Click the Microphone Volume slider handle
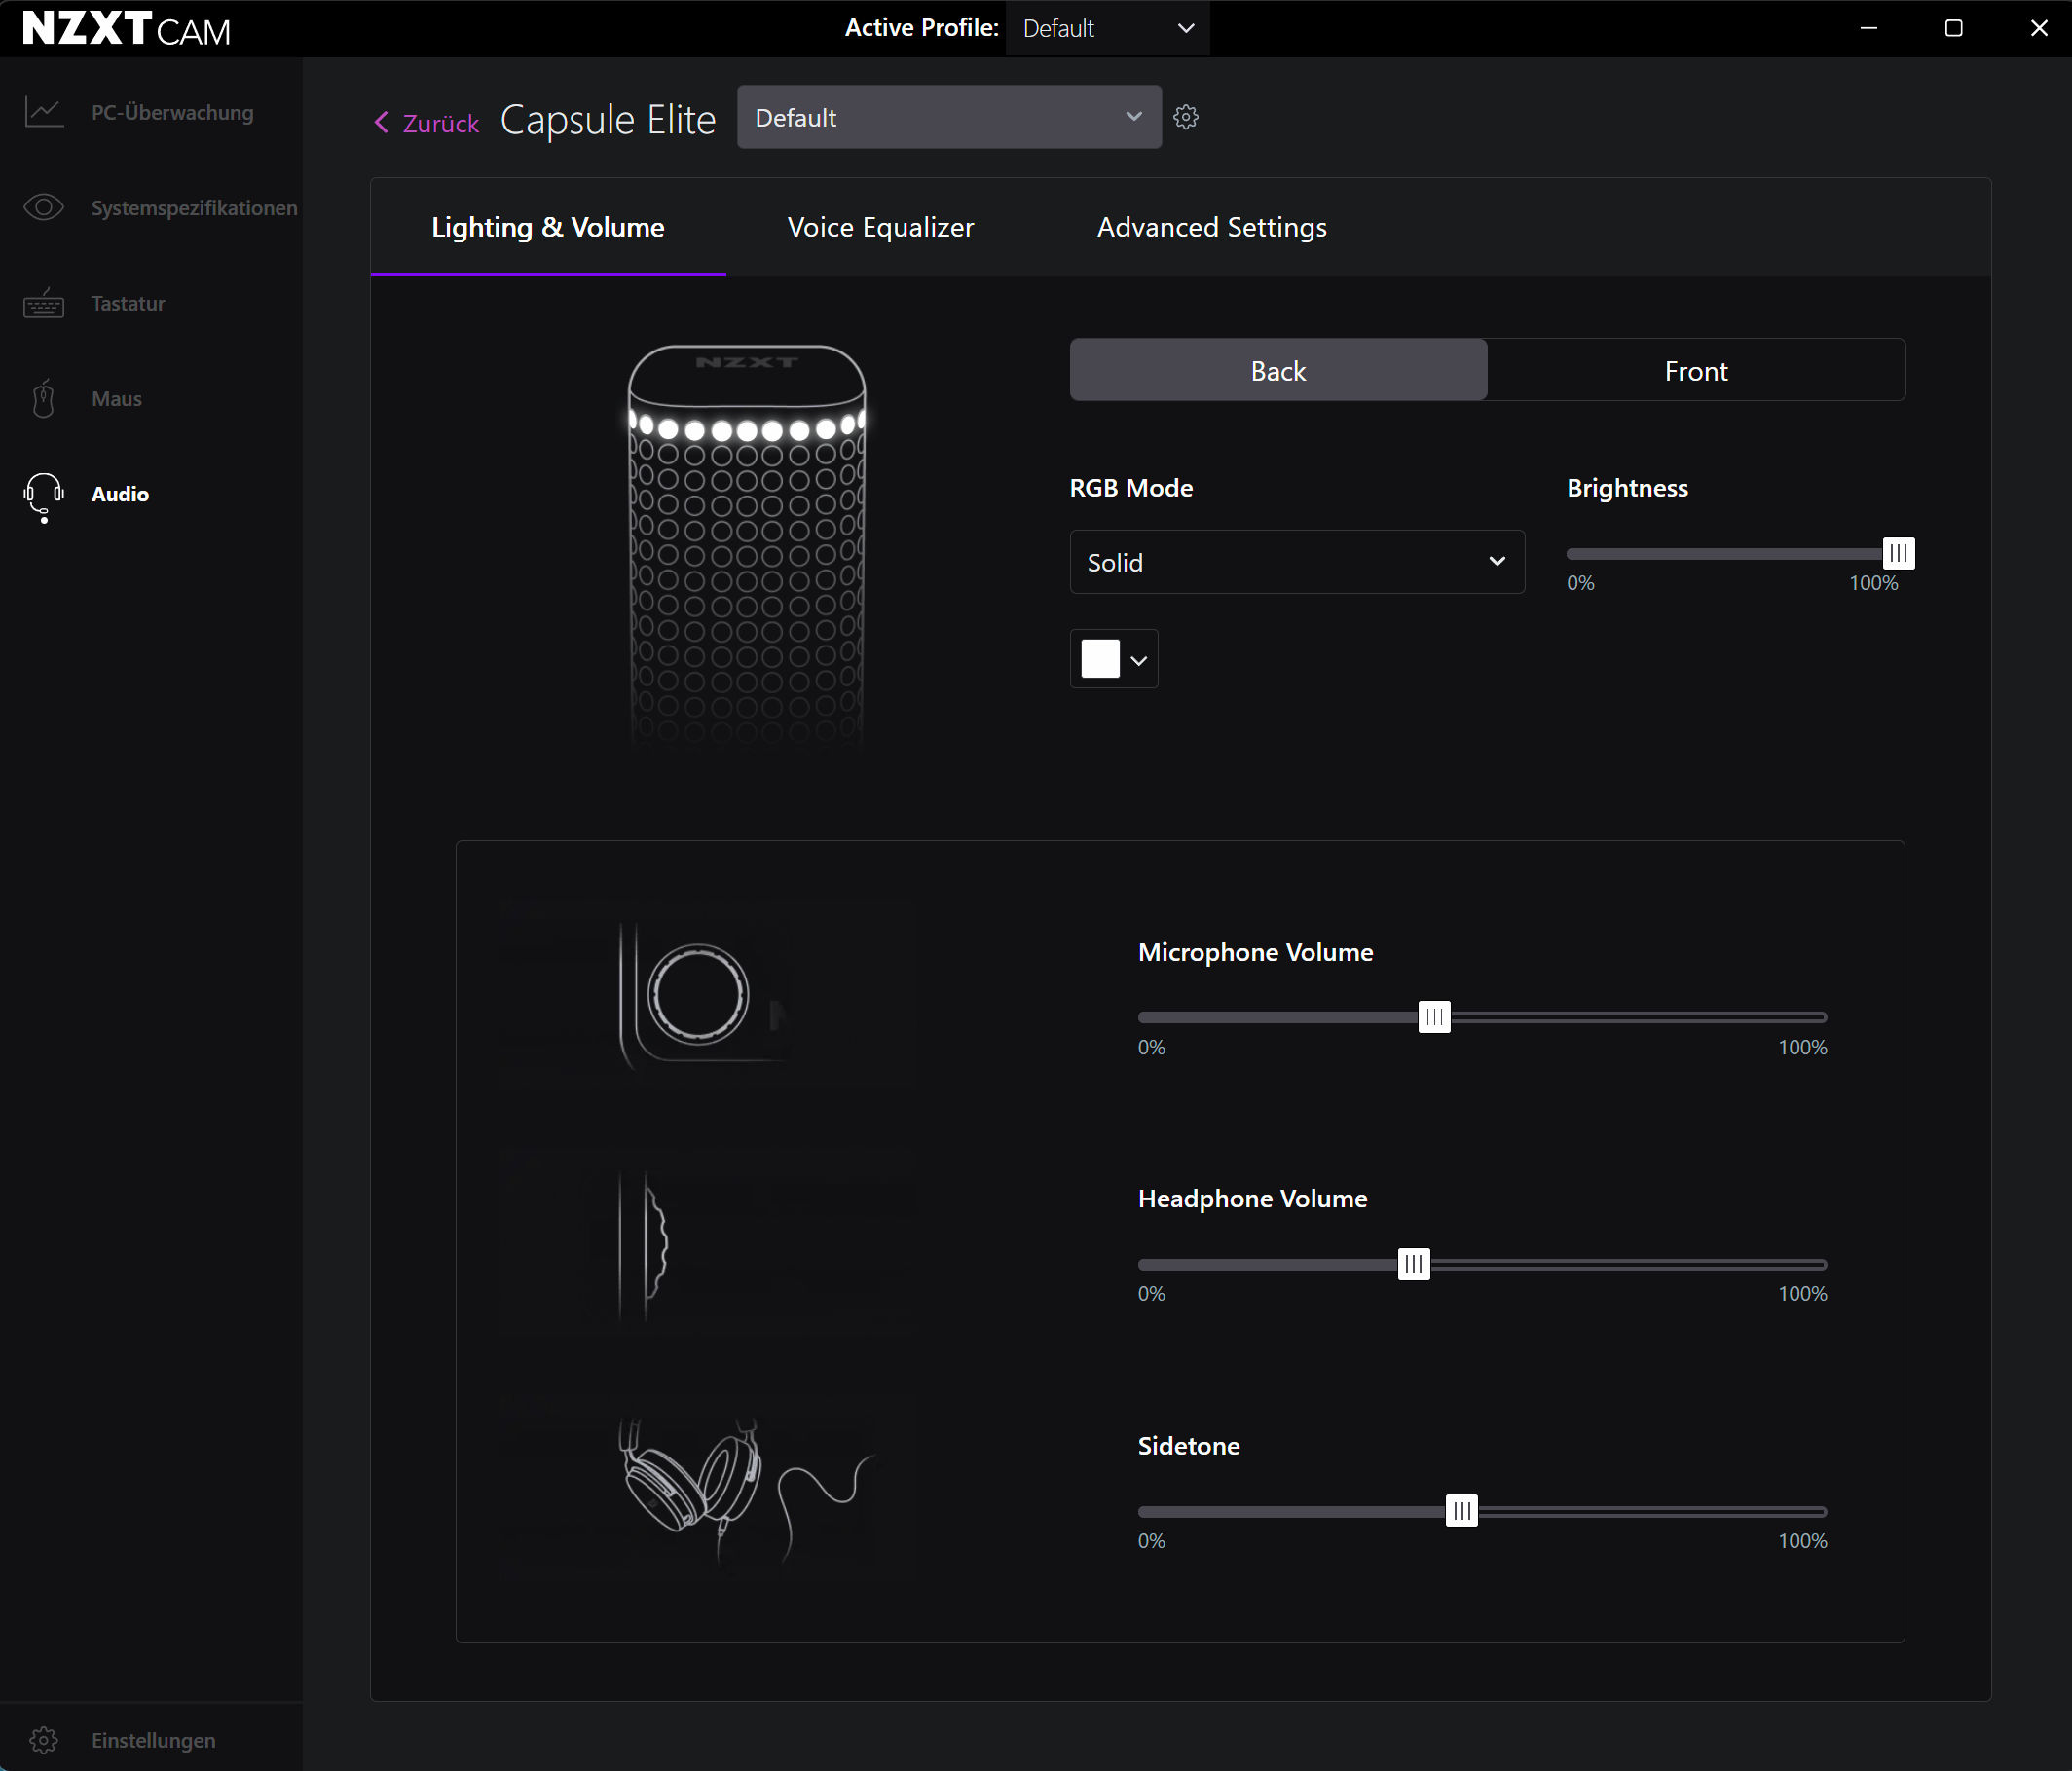Screen dimensions: 2072x1771 (x=1434, y=1017)
